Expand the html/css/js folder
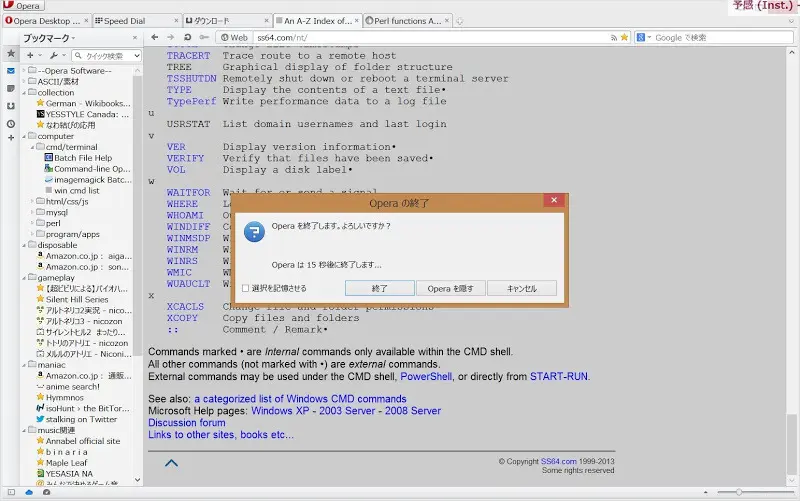Image resolution: width=800 pixels, height=501 pixels. (33, 201)
